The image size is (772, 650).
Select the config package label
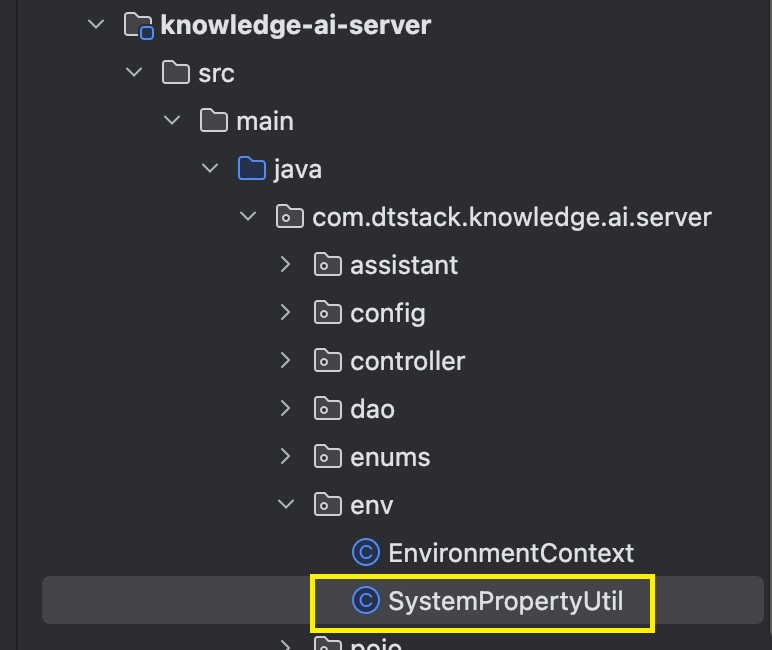[x=388, y=314]
